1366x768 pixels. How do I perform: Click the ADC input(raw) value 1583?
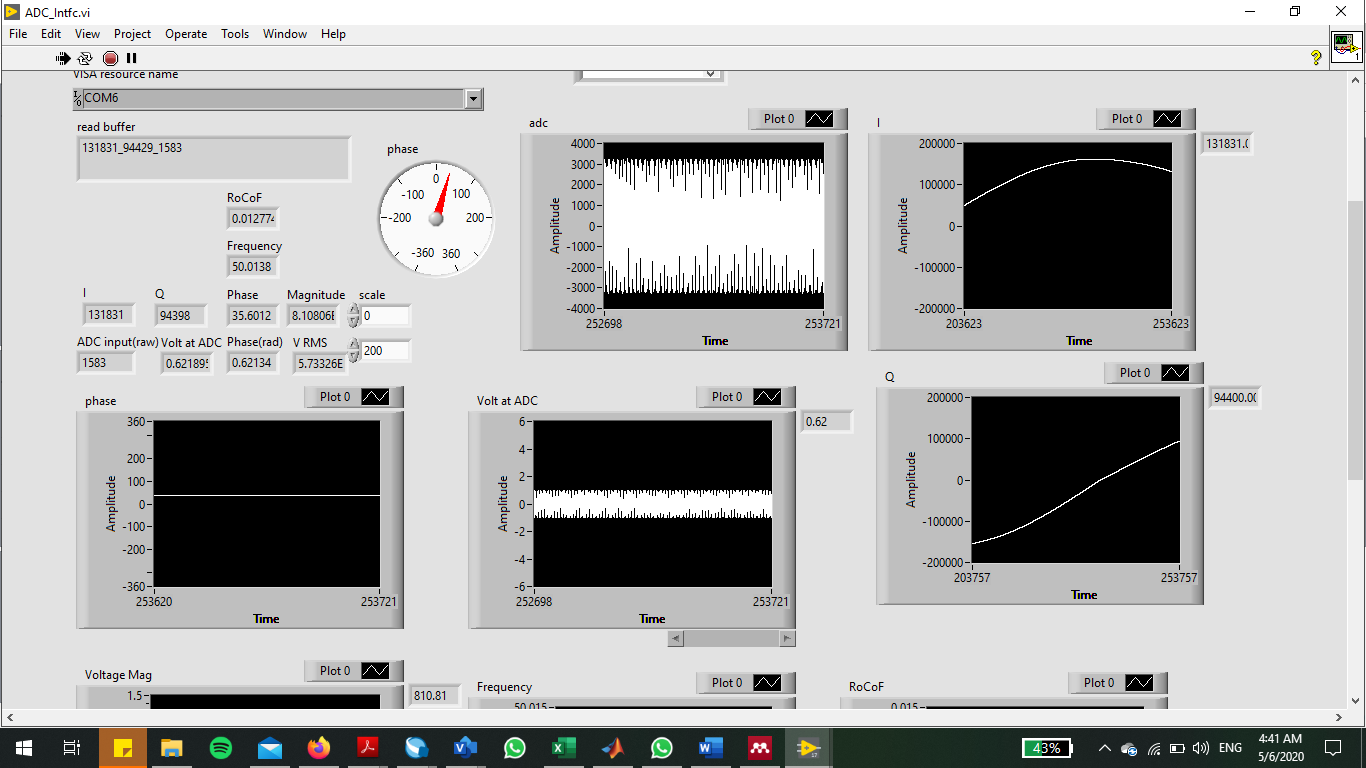[105, 362]
